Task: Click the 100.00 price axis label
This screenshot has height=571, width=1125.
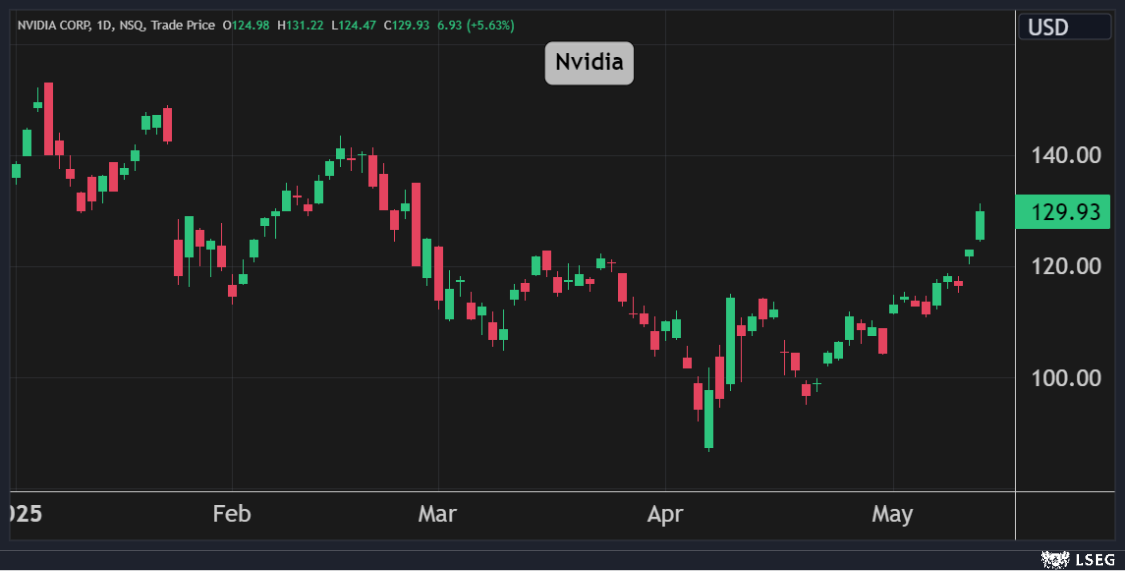Action: point(1065,378)
